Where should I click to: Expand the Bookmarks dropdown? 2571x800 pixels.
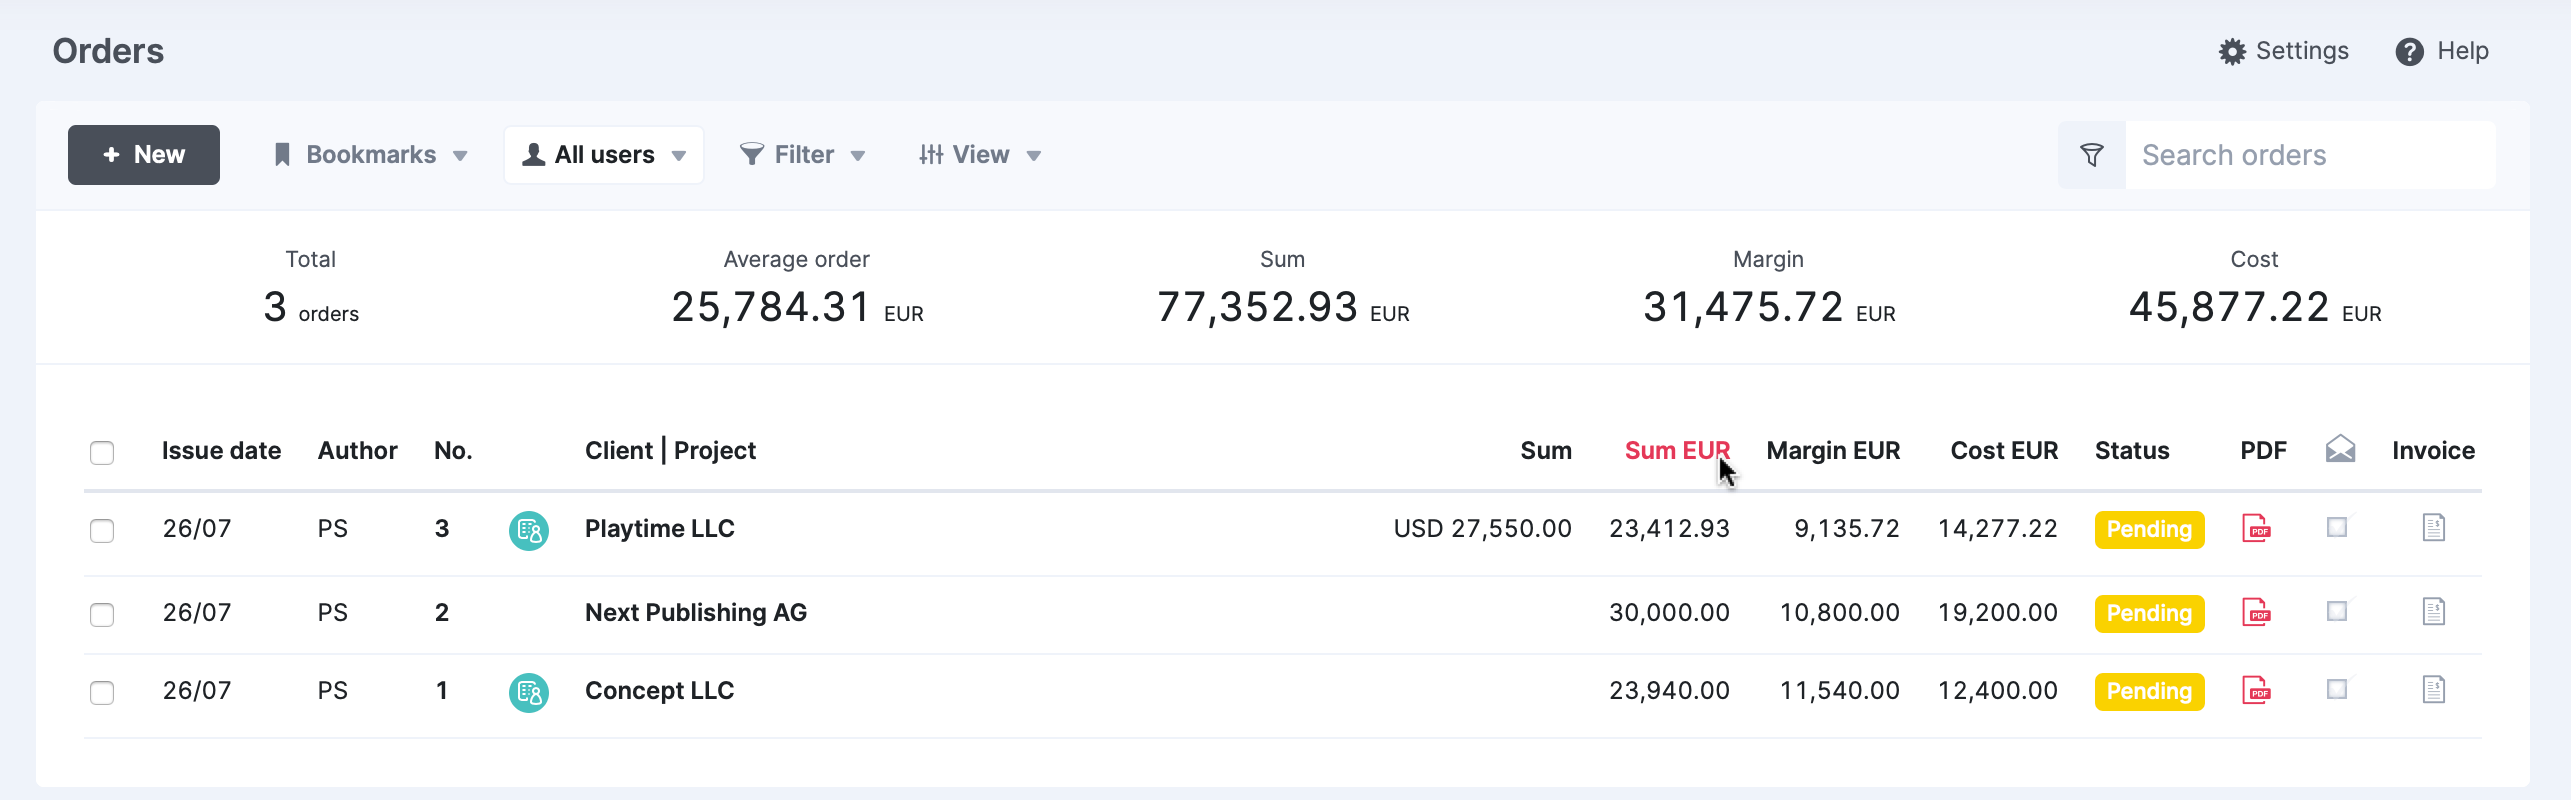pos(371,155)
